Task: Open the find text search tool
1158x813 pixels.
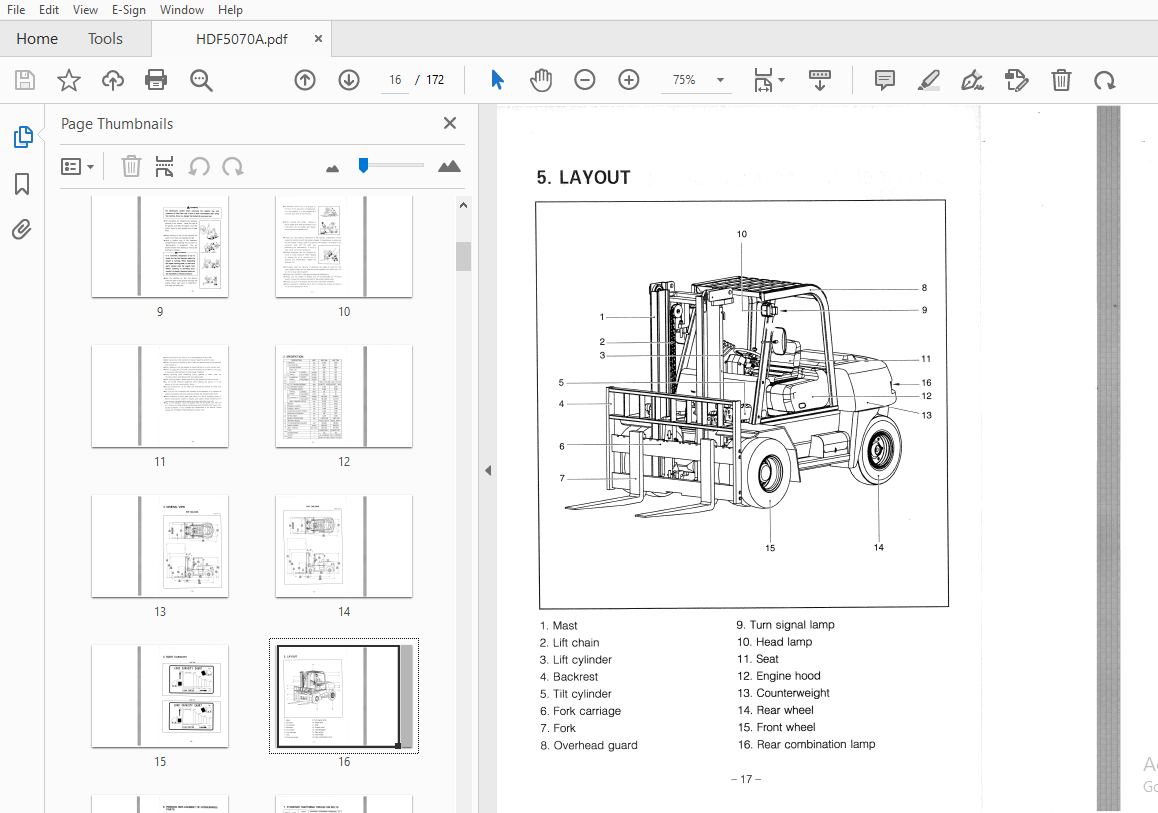Action: [x=201, y=80]
